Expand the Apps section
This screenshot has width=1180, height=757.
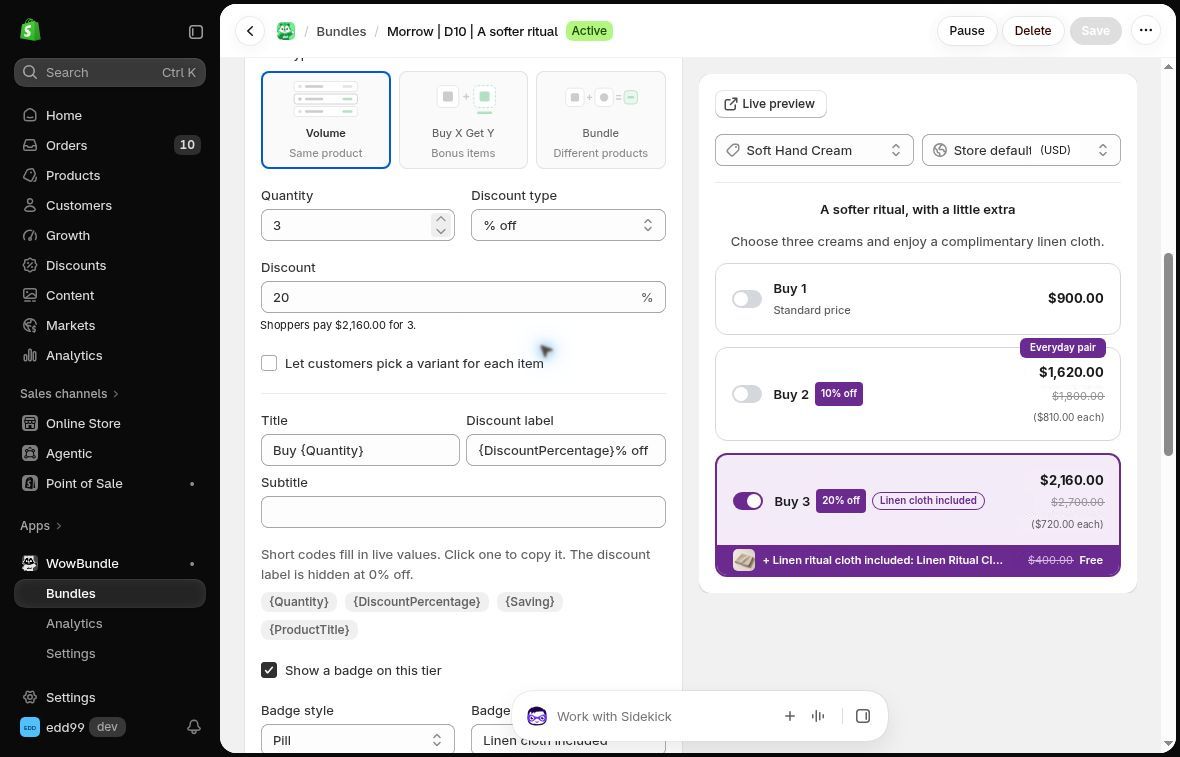tap(41, 525)
